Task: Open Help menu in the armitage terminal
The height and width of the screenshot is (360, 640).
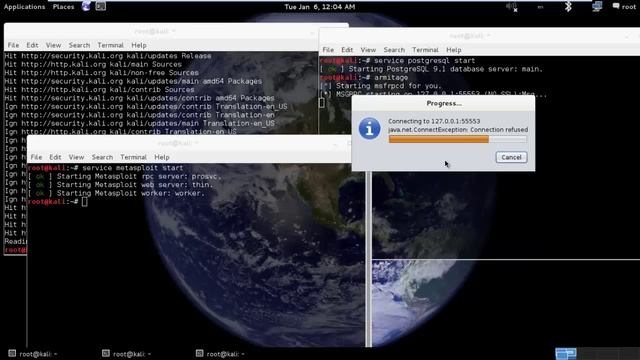Action: pyautogui.click(x=453, y=50)
